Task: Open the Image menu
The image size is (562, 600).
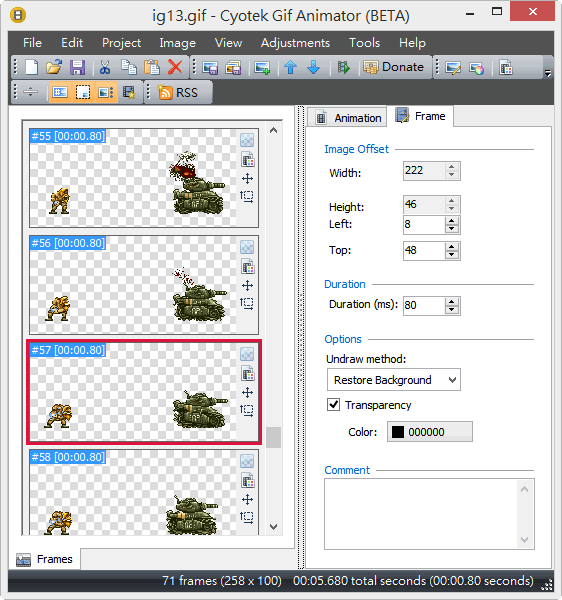Action: 178,43
